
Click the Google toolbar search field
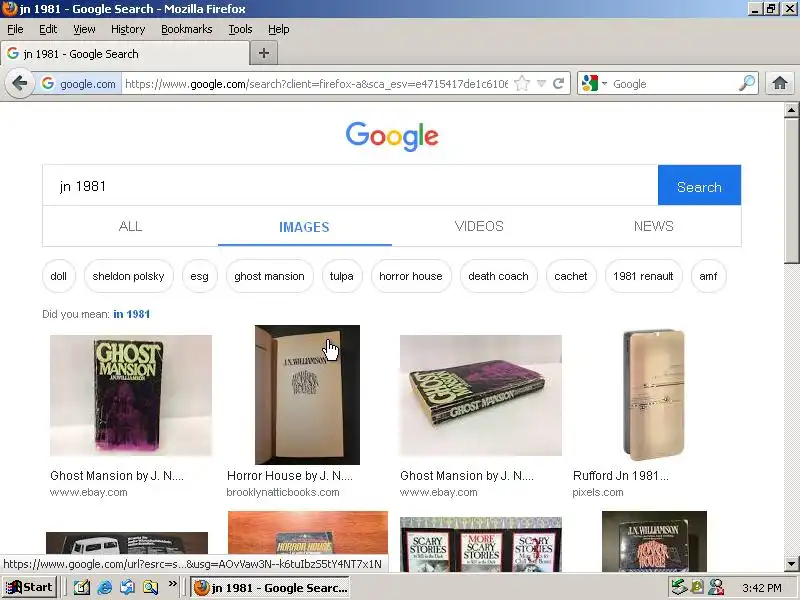673,84
